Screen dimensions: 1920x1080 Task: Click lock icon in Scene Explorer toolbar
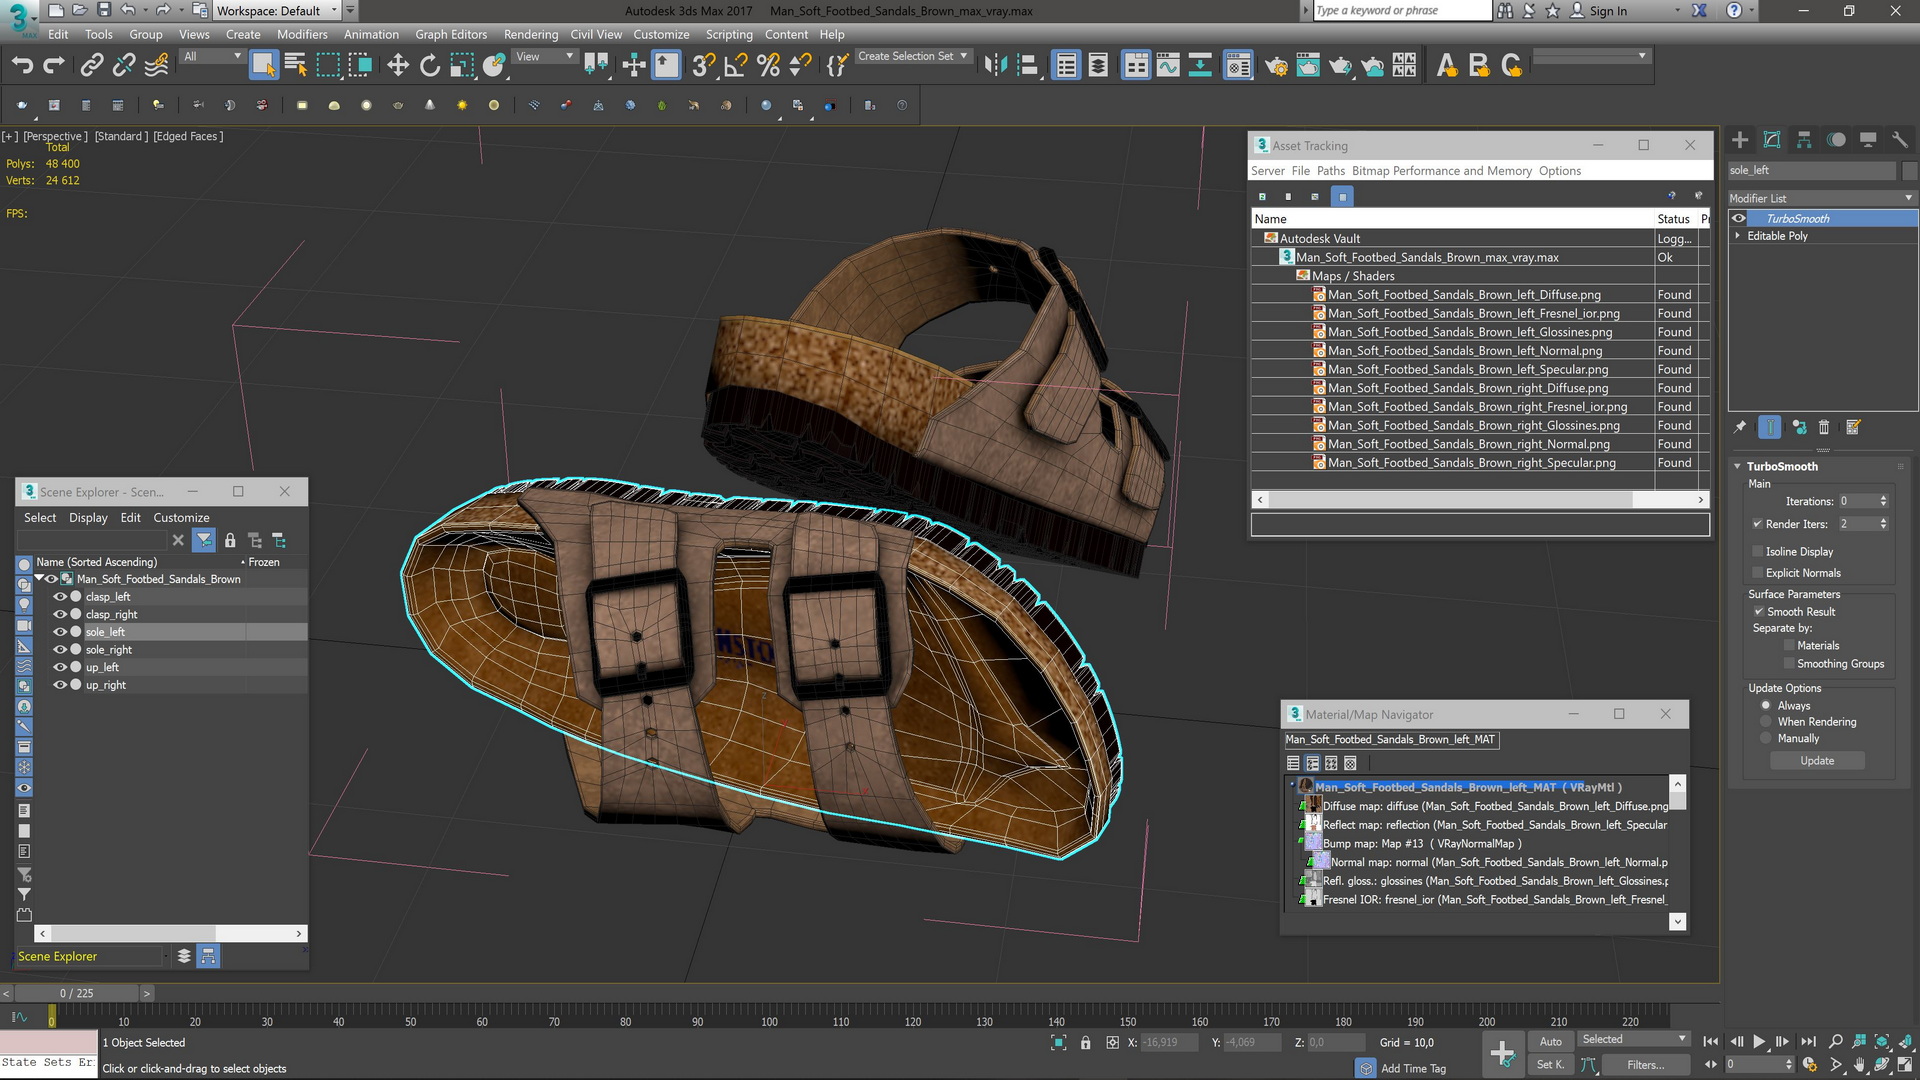(x=230, y=540)
